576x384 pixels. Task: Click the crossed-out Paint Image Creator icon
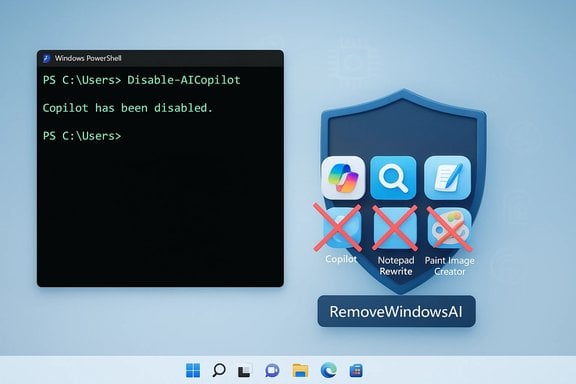(x=449, y=228)
